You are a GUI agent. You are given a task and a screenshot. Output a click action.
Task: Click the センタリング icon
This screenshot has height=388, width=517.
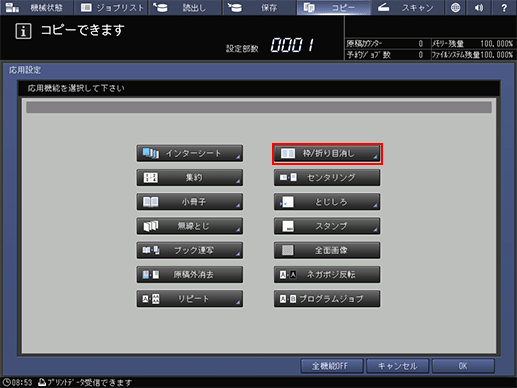pyautogui.click(x=288, y=177)
